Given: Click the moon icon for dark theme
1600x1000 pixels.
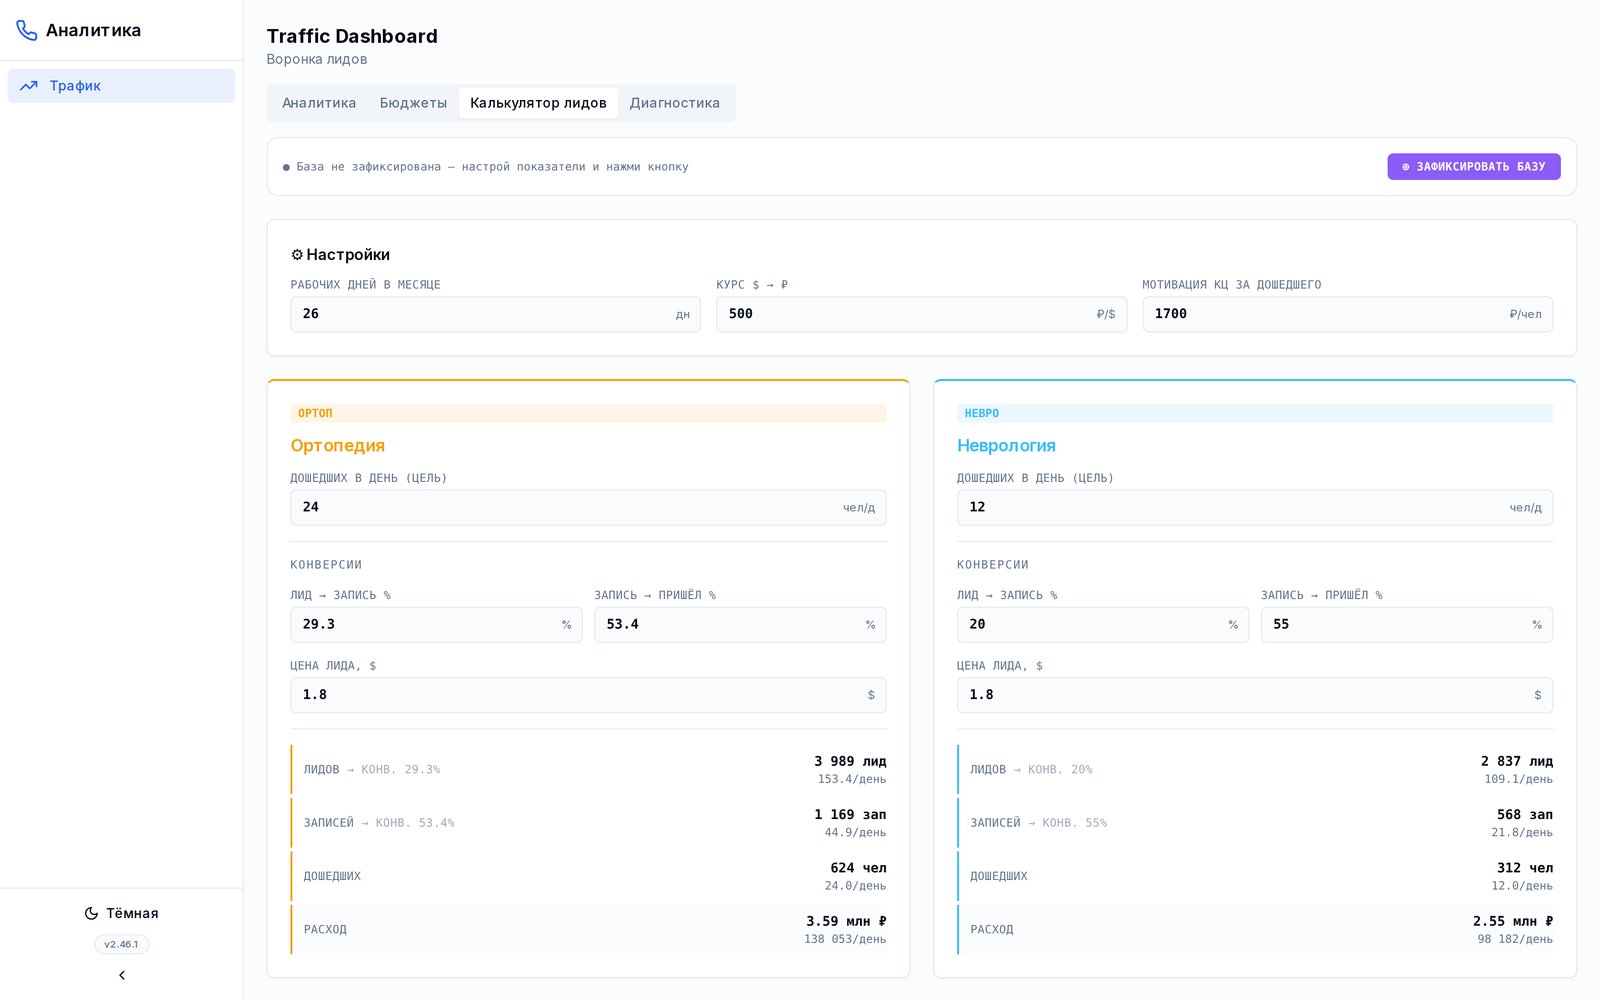Looking at the screenshot, I should click(x=91, y=913).
